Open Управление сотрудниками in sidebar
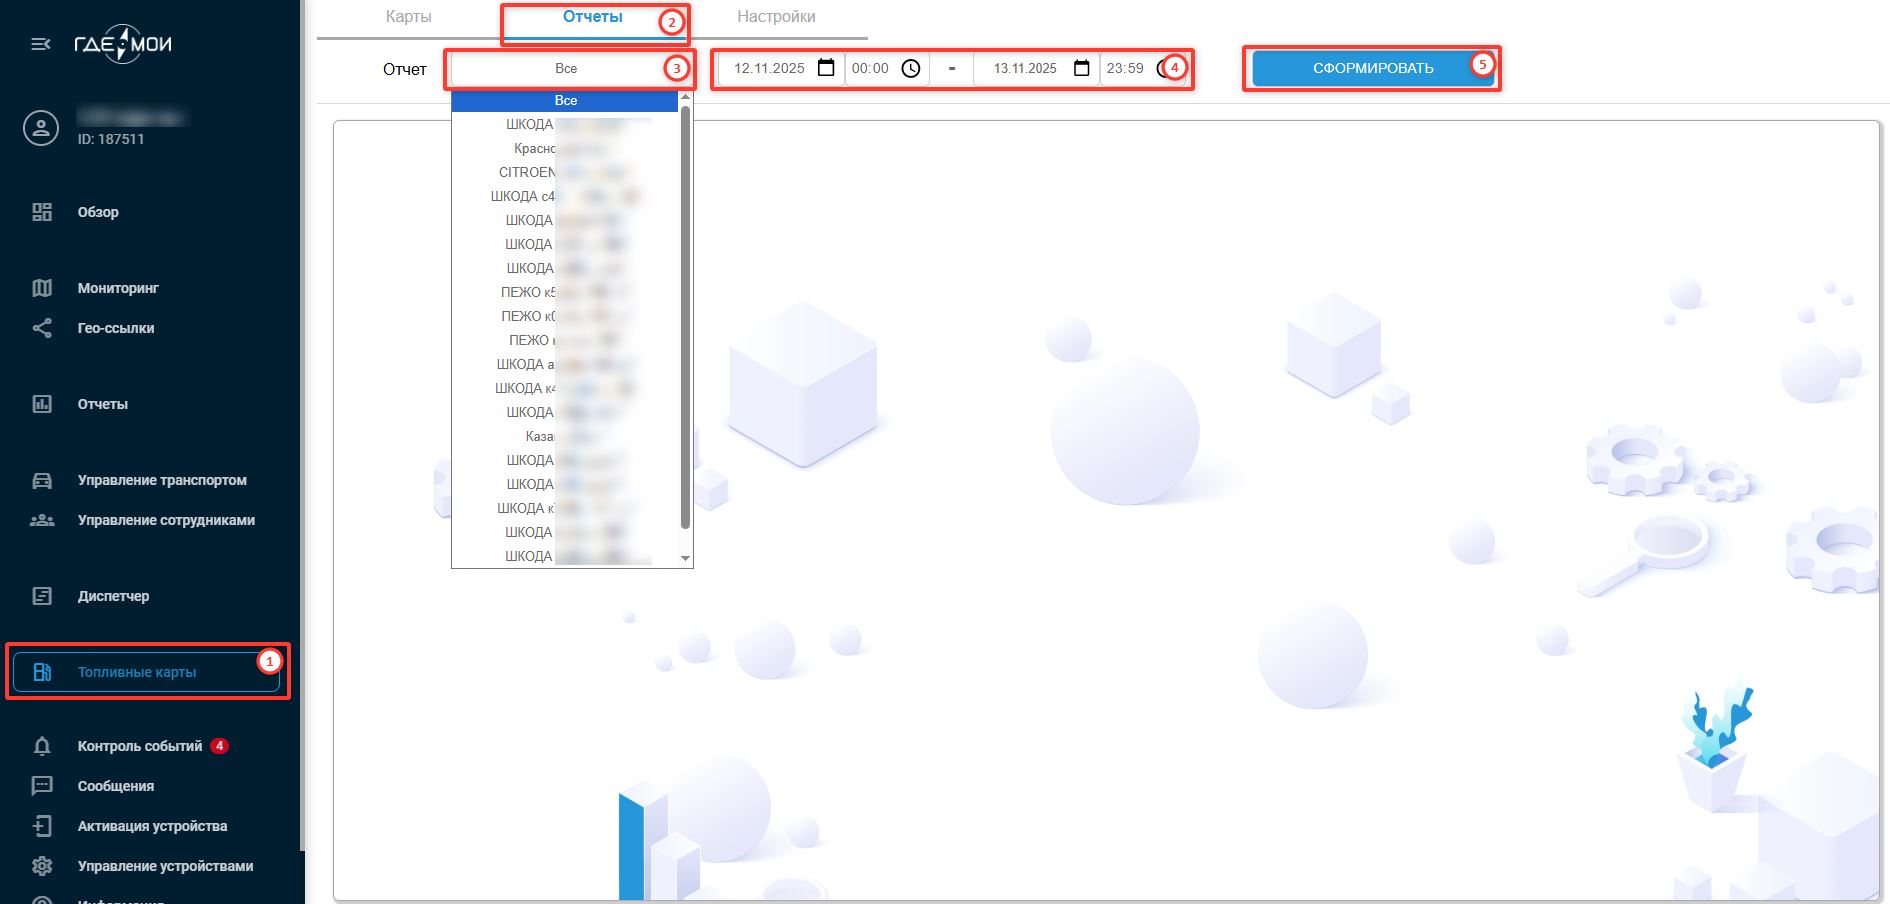 pyautogui.click(x=166, y=520)
